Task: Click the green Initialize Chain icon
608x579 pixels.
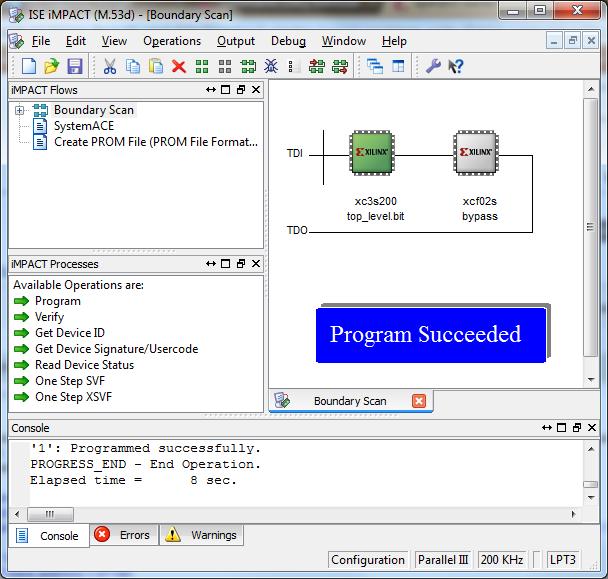Action: click(x=202, y=66)
